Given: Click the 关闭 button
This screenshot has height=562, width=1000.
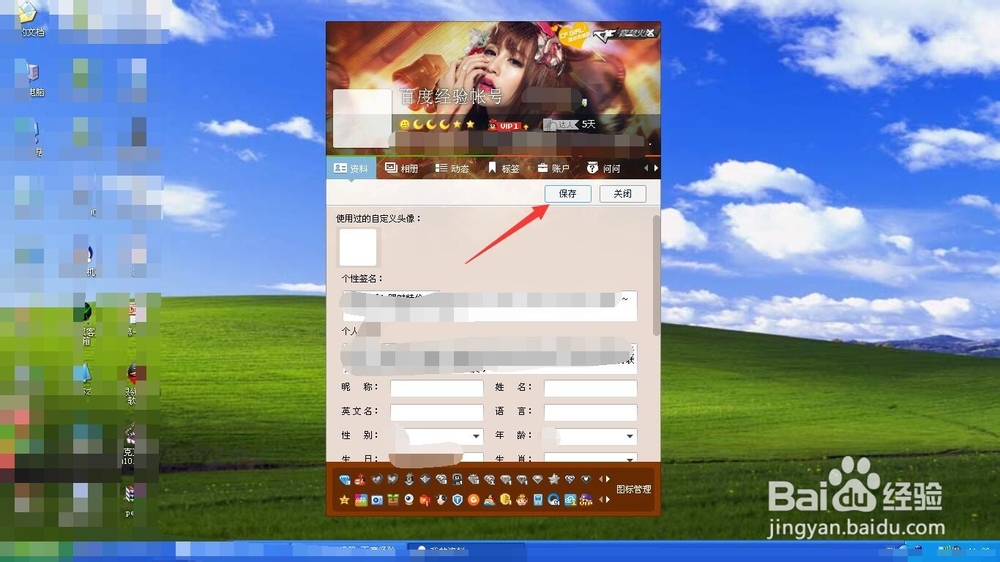Looking at the screenshot, I should coord(622,193).
